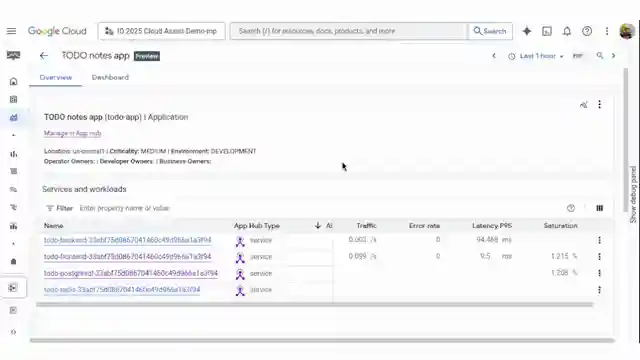Viewport: 640px width, 360px height.
Task: Click the Show debug panel vertical label
Action: pyautogui.click(x=633, y=194)
